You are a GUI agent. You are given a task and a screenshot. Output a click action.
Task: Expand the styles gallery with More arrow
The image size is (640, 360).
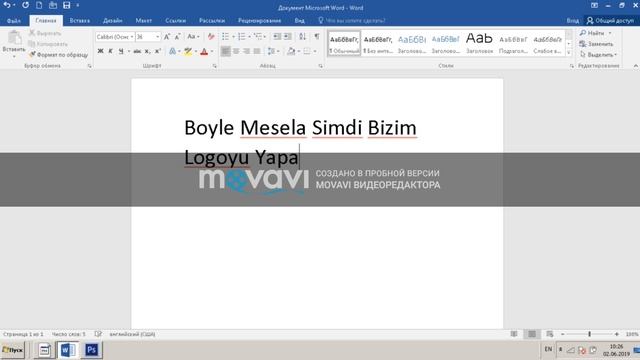569,53
